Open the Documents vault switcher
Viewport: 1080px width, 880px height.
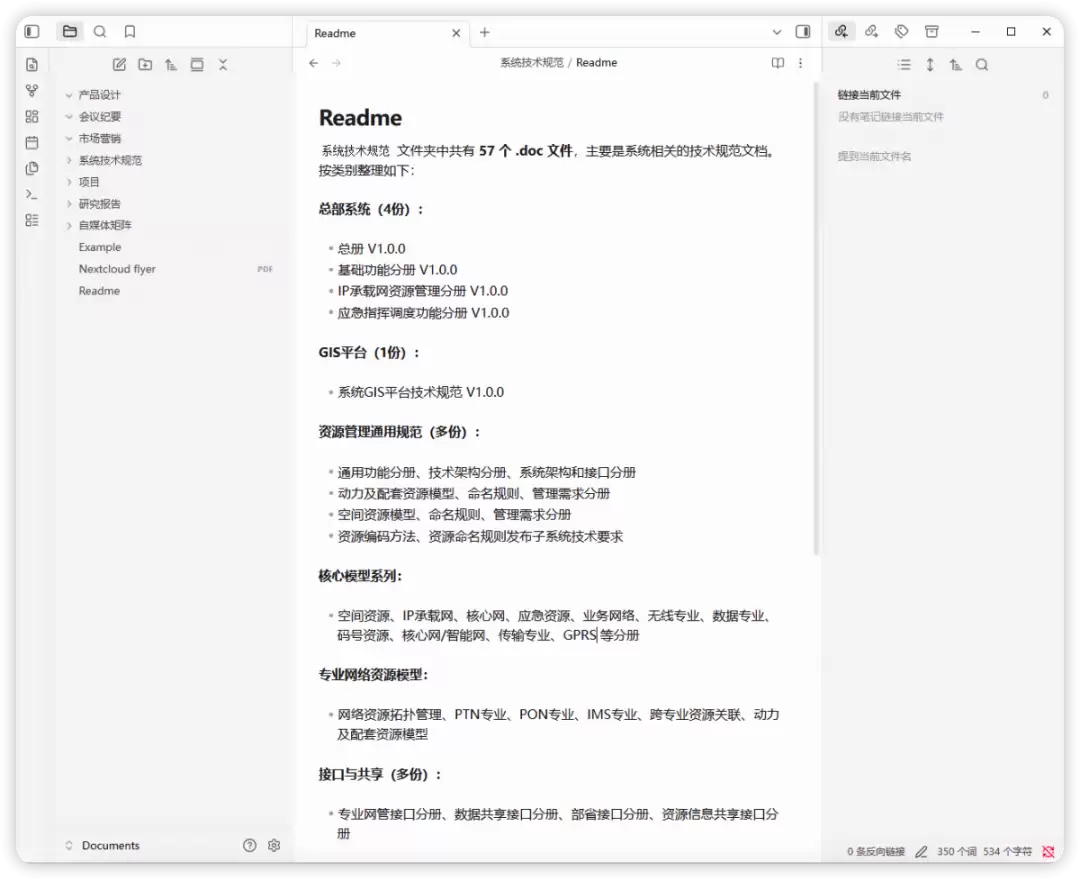click(x=103, y=846)
